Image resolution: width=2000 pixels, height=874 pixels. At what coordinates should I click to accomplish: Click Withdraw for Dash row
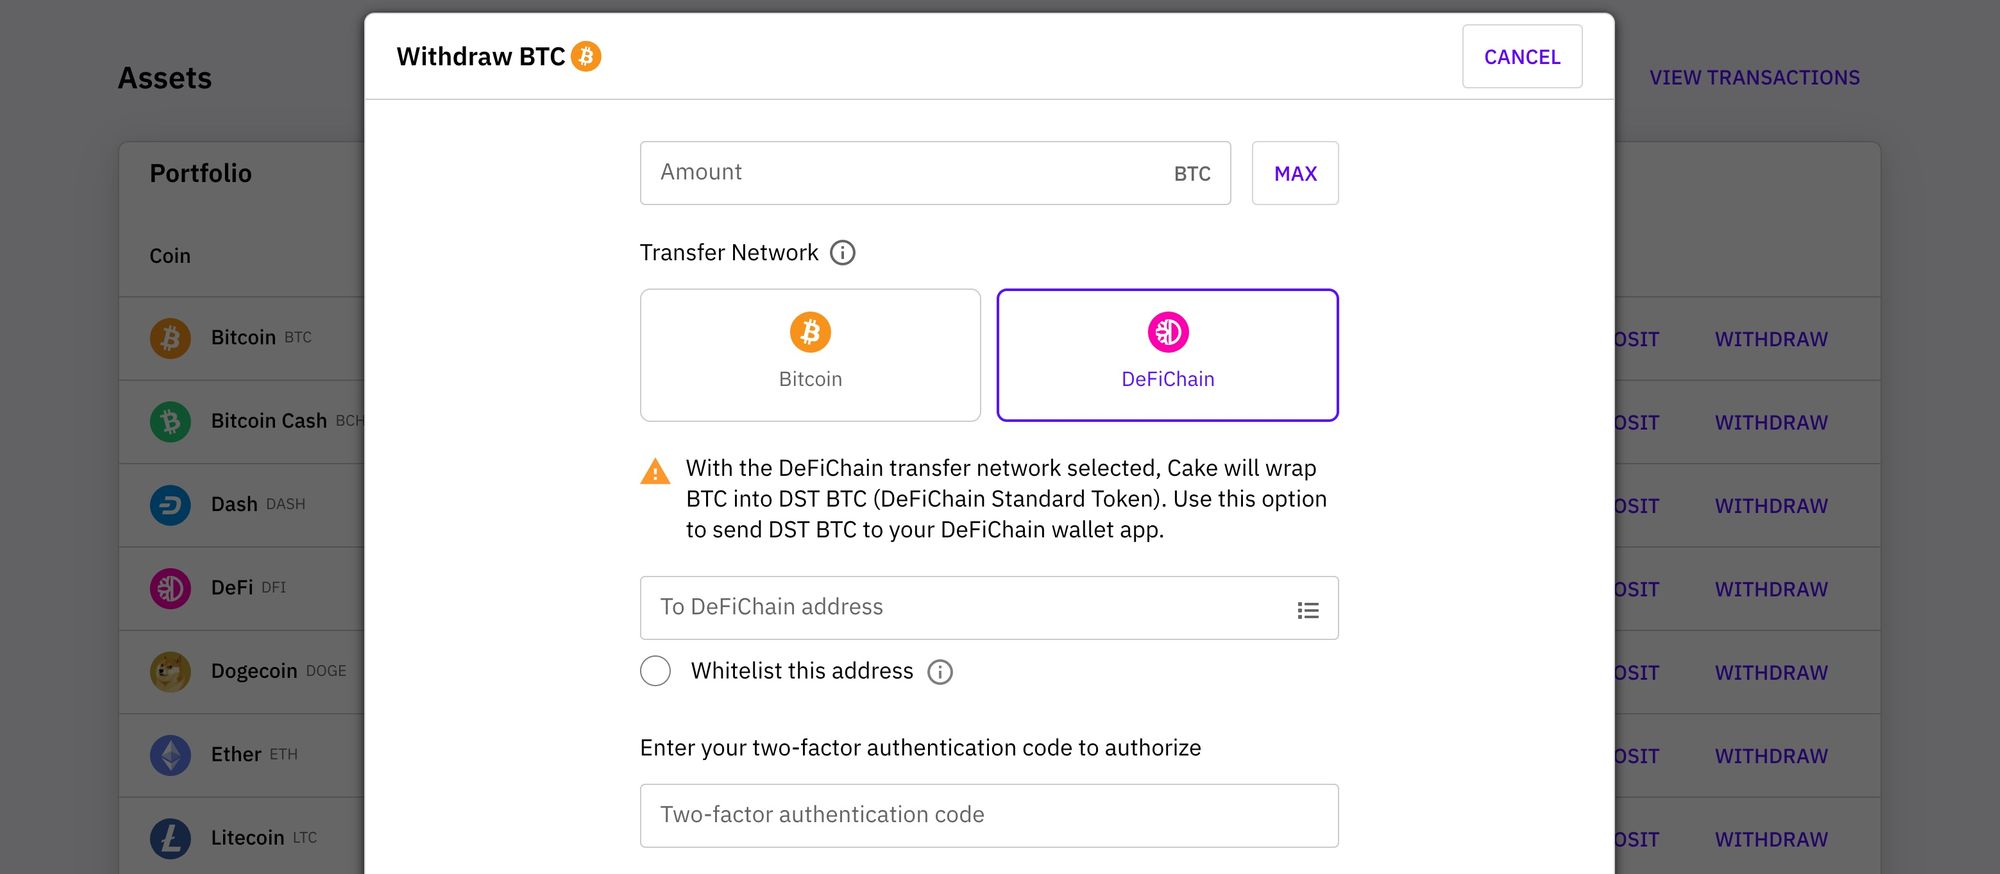point(1771,506)
